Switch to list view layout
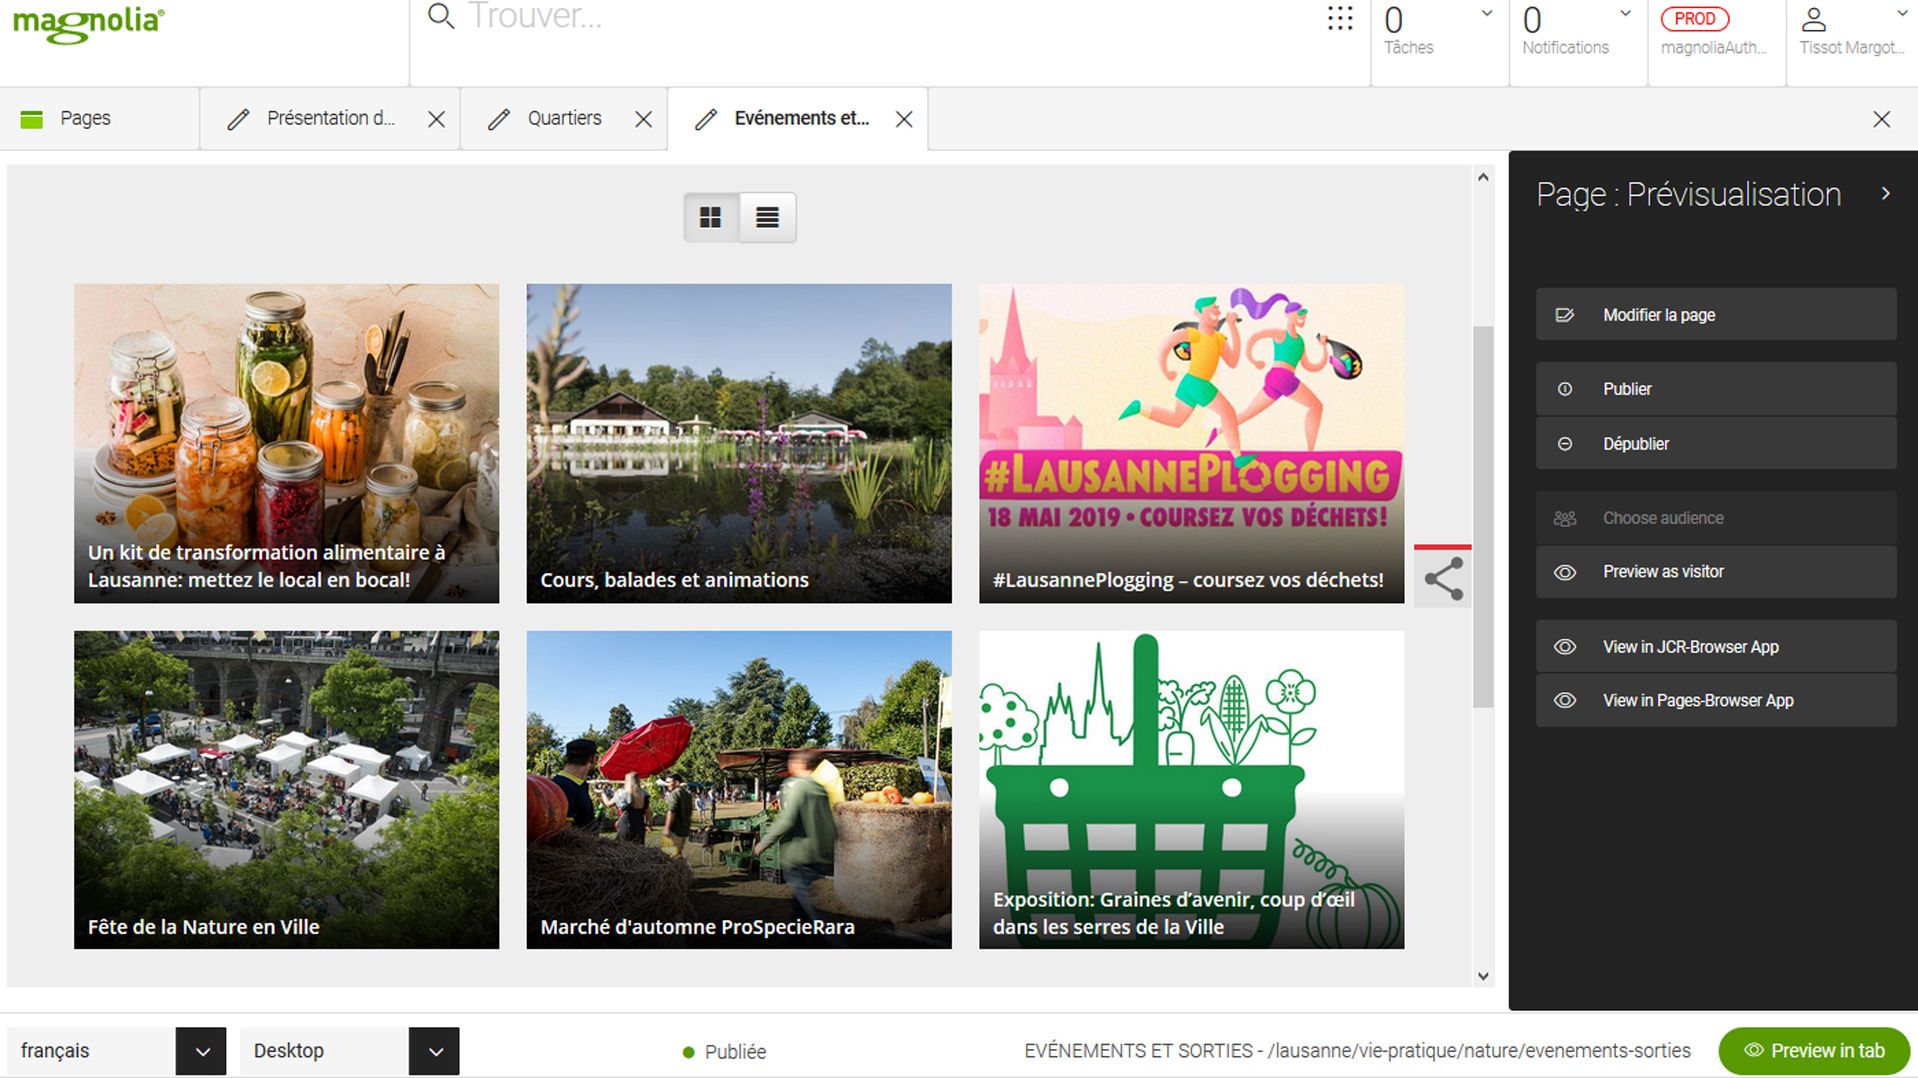Viewport: 1918px width, 1078px height. pyautogui.click(x=767, y=217)
